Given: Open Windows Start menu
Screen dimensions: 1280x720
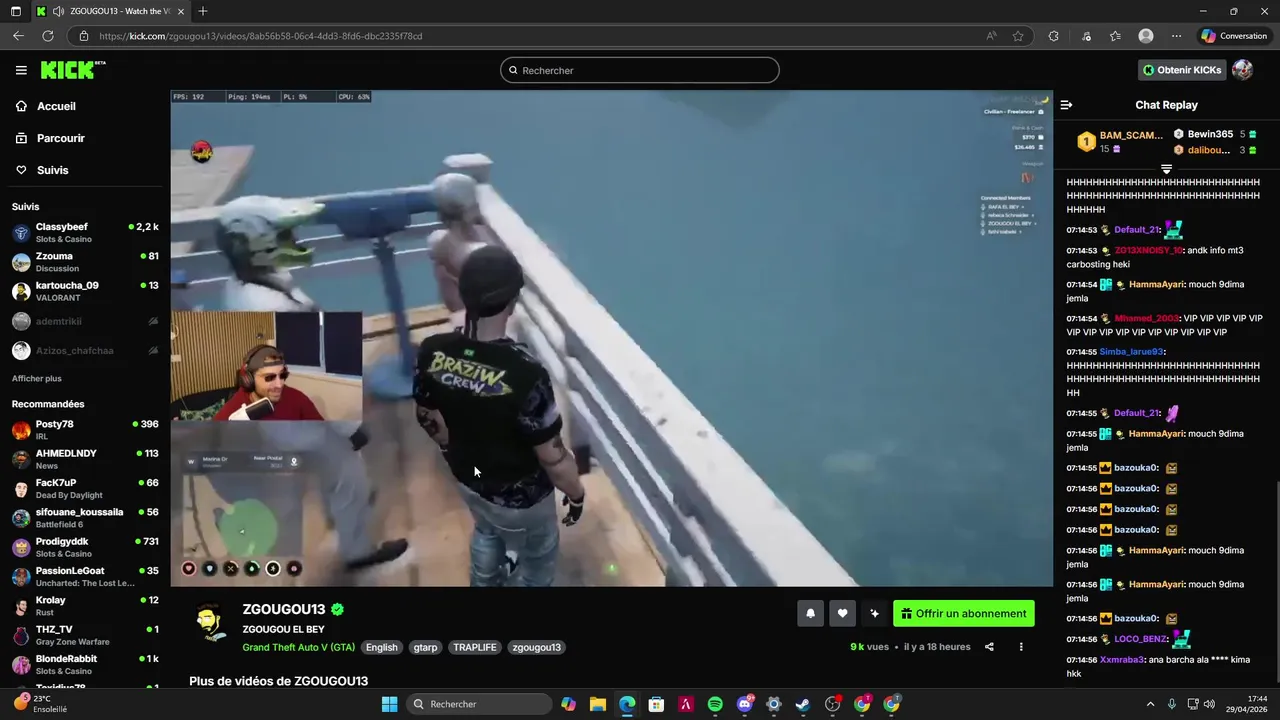Looking at the screenshot, I should coord(389,704).
